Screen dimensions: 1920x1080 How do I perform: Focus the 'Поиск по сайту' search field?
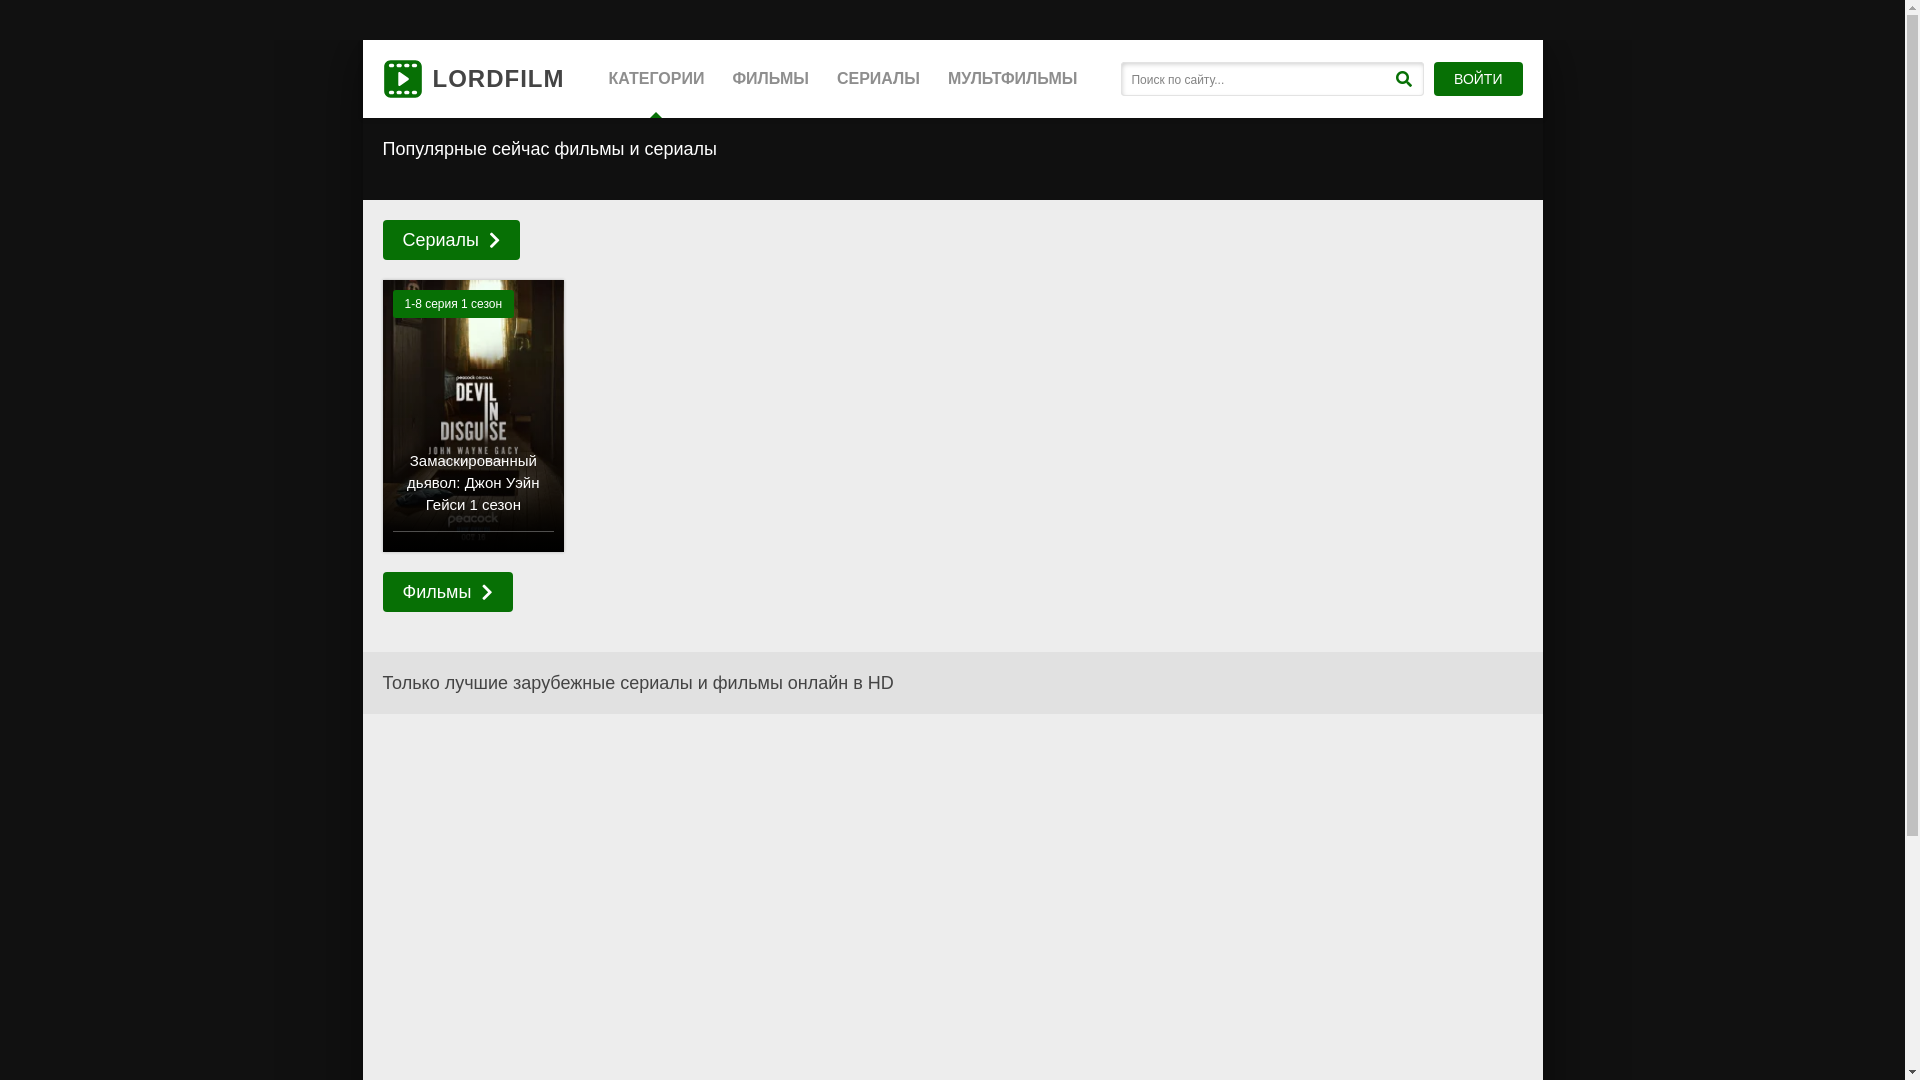(1255, 79)
